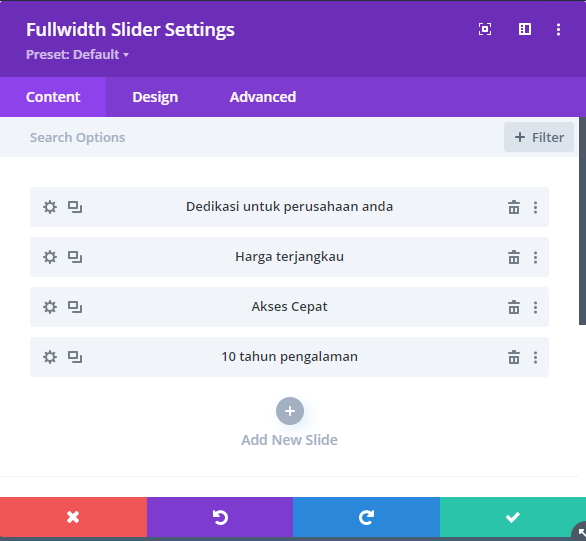Open more options for Harga terjangkau slide
The height and width of the screenshot is (541, 586).
click(x=535, y=257)
